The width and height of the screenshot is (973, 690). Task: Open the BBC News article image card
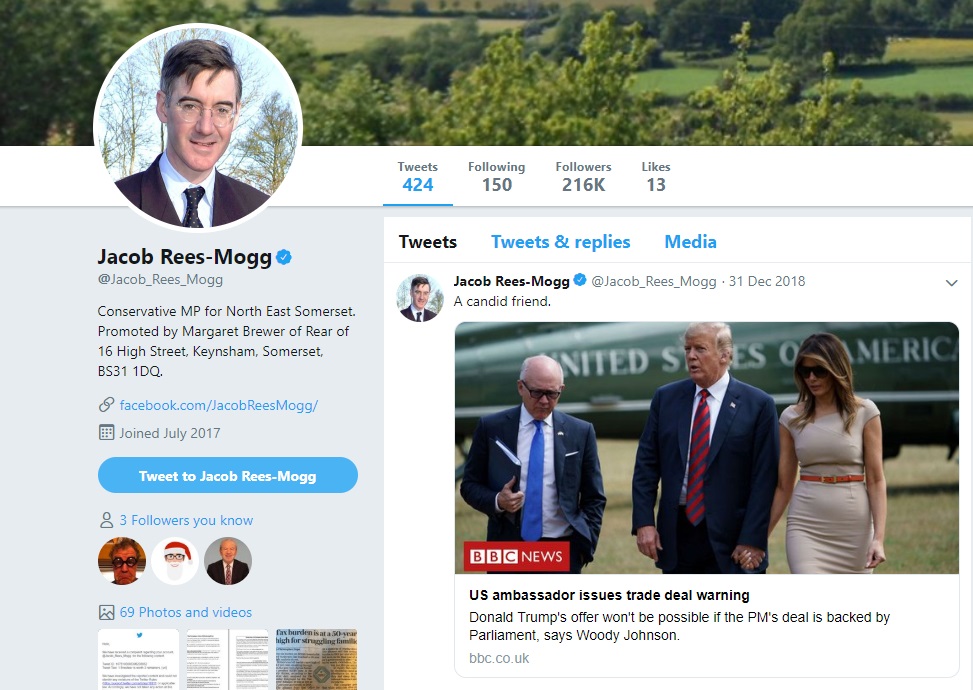point(706,448)
